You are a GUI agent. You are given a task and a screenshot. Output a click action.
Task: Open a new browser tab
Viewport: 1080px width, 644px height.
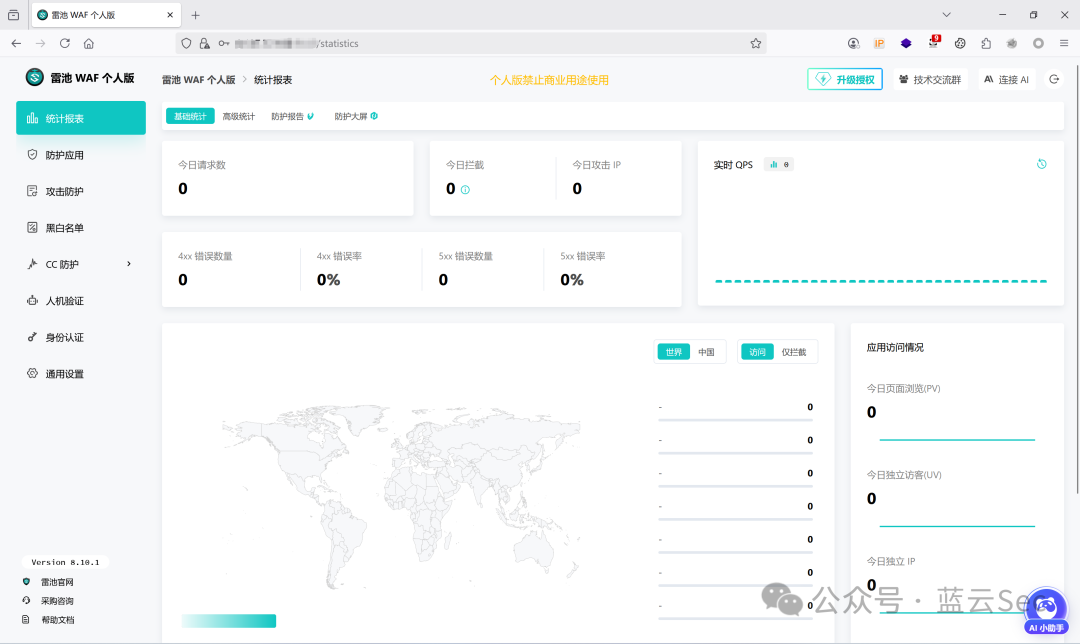click(x=196, y=15)
